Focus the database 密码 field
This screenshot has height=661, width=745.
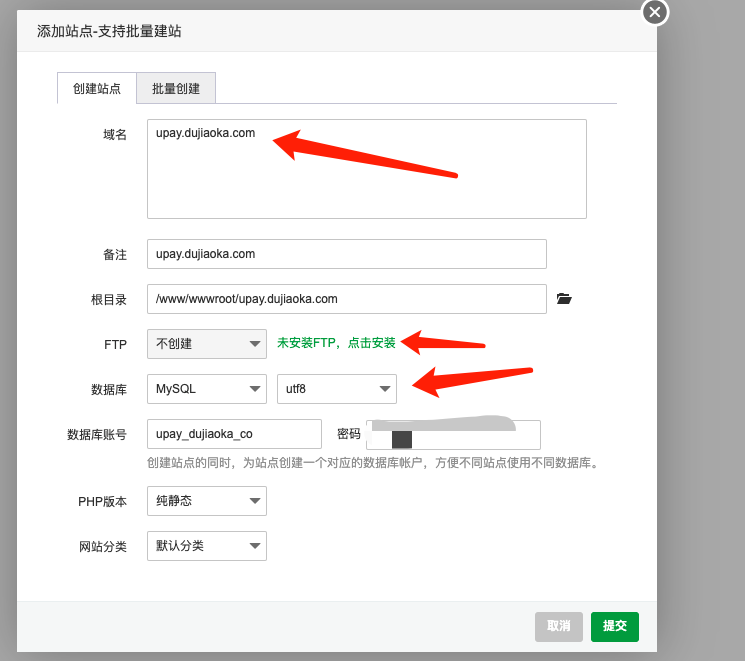[x=453, y=435]
